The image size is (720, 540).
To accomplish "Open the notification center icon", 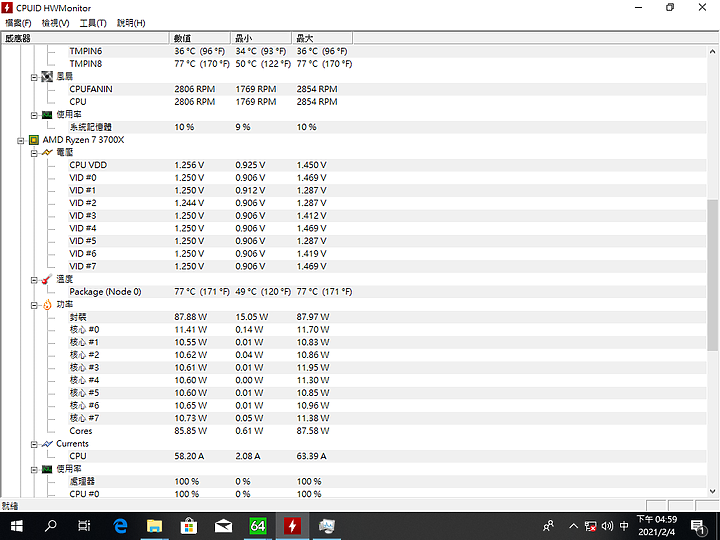I will click(x=698, y=527).
